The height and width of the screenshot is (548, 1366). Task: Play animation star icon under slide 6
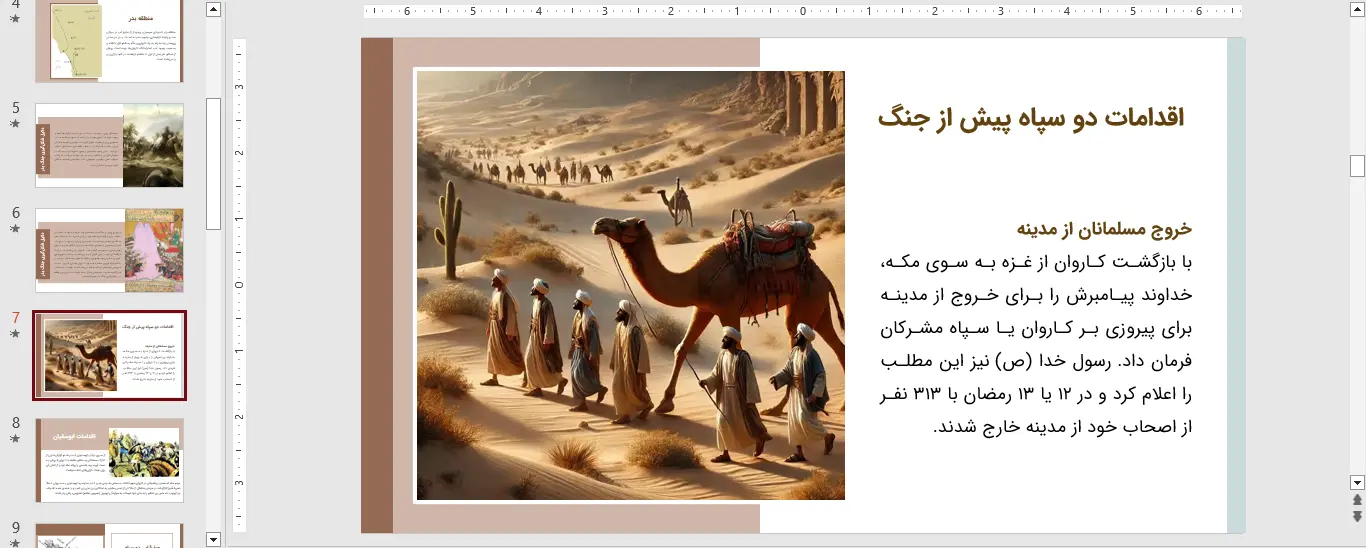point(15,229)
